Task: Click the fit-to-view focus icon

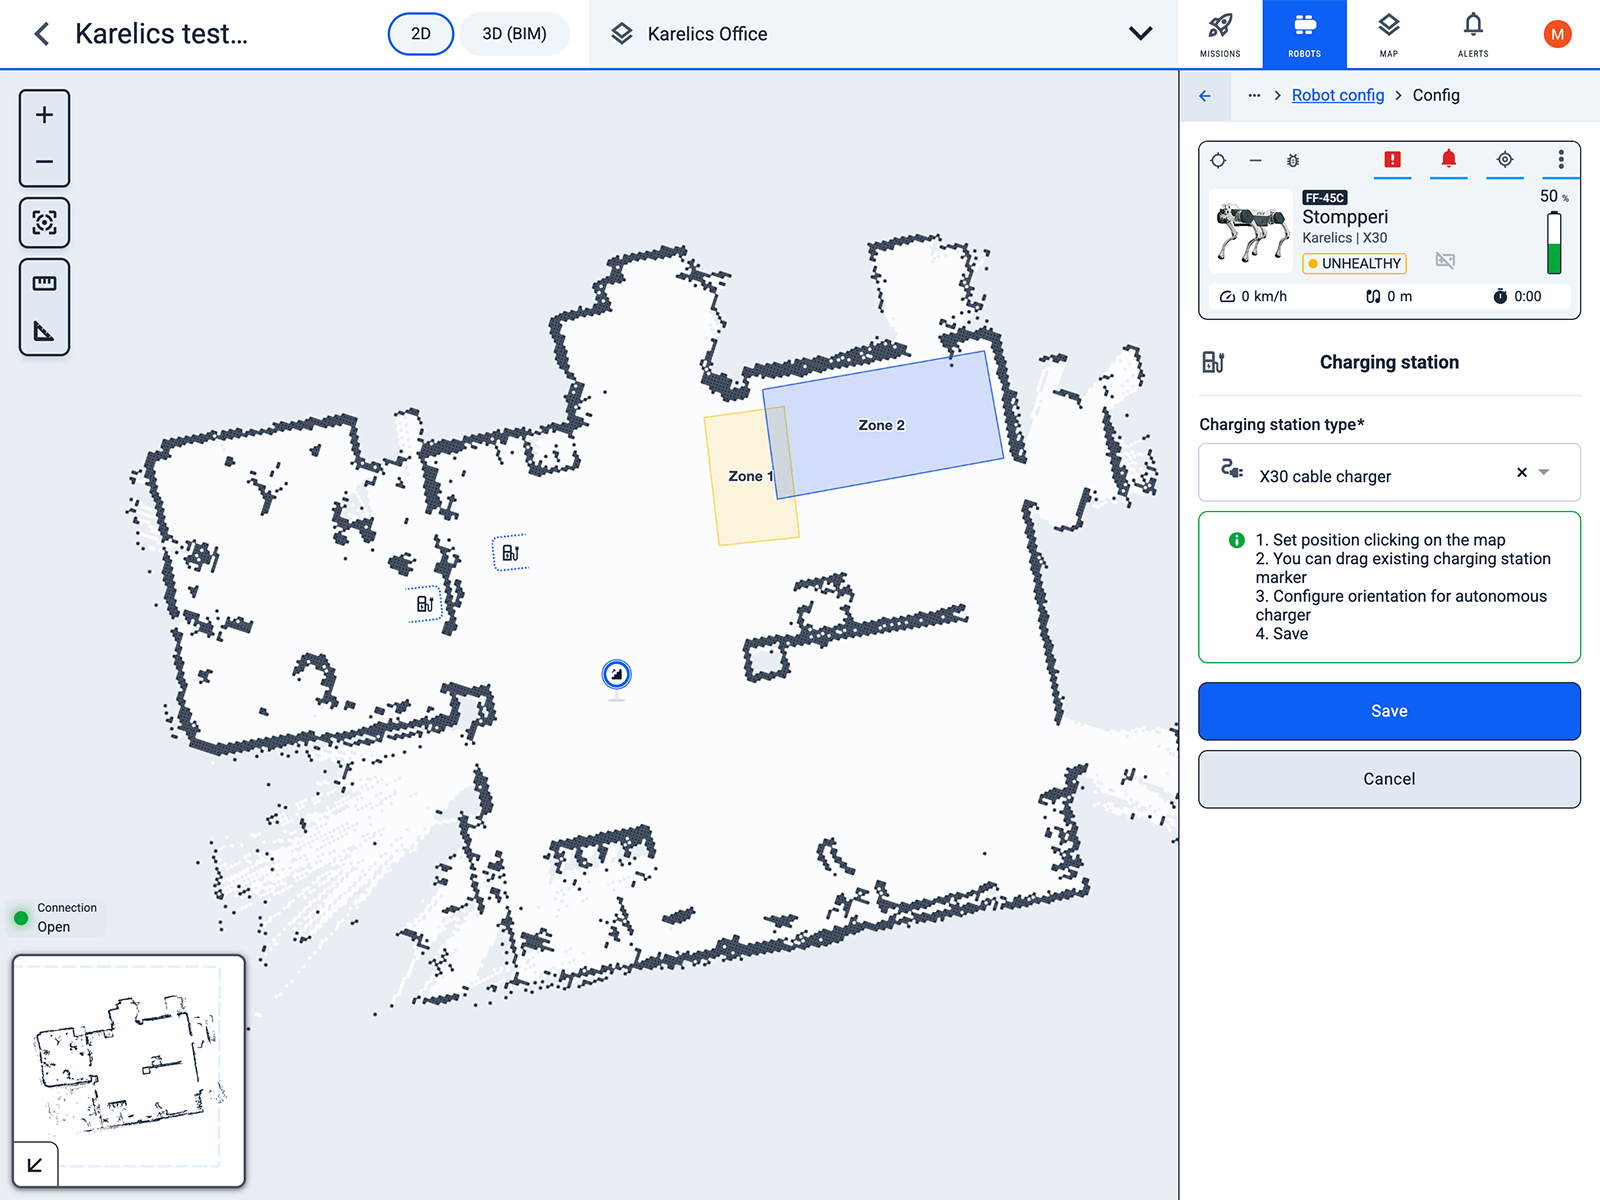Action: pyautogui.click(x=44, y=222)
